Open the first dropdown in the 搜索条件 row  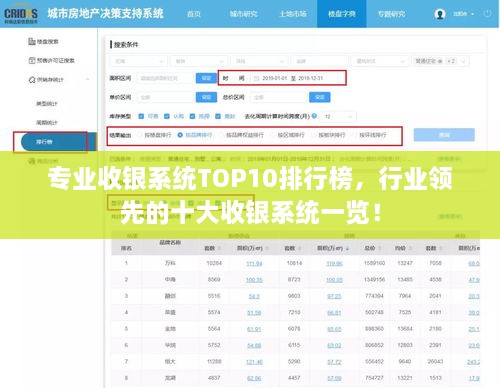[138, 61]
